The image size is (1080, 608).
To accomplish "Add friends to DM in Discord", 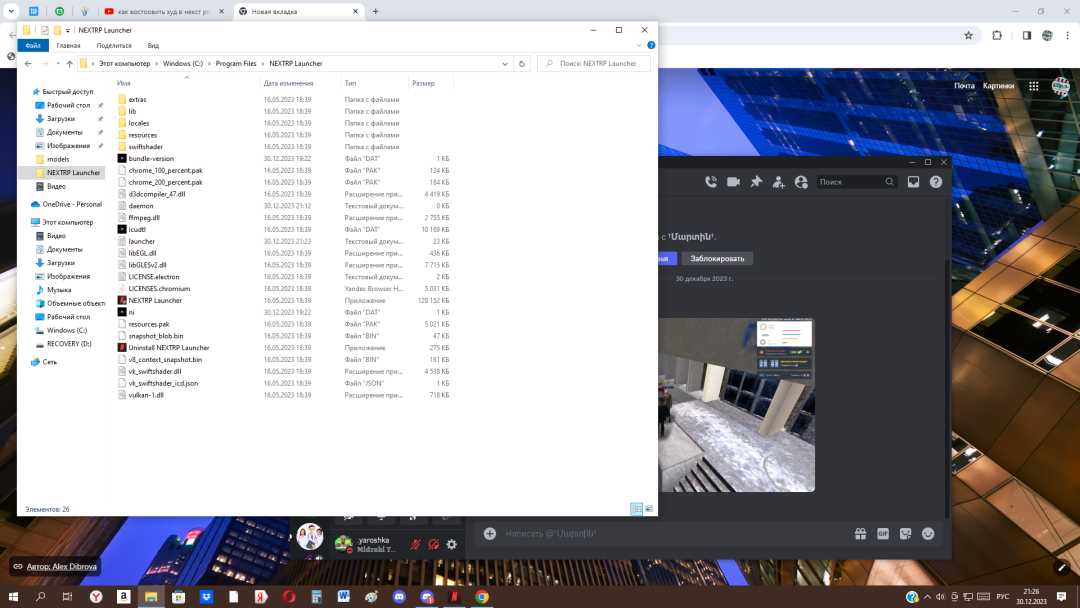I will (778, 182).
